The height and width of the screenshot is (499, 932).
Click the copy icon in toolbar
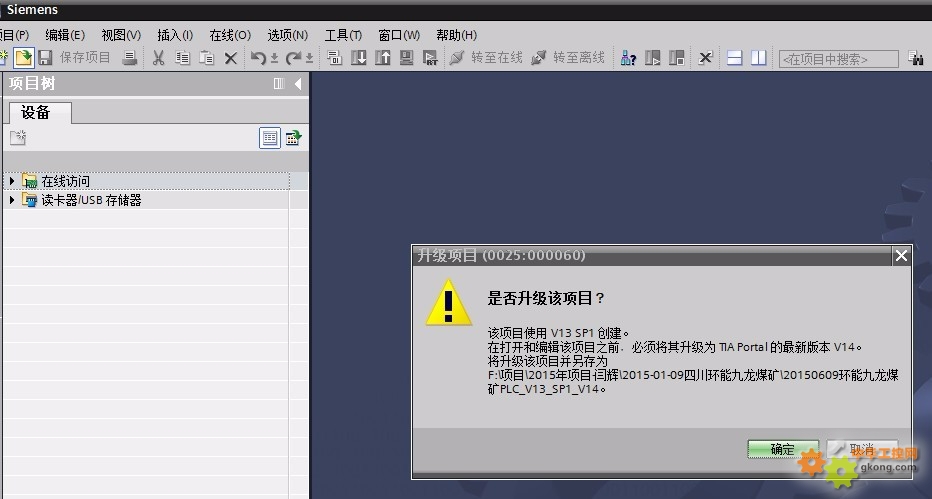point(182,58)
